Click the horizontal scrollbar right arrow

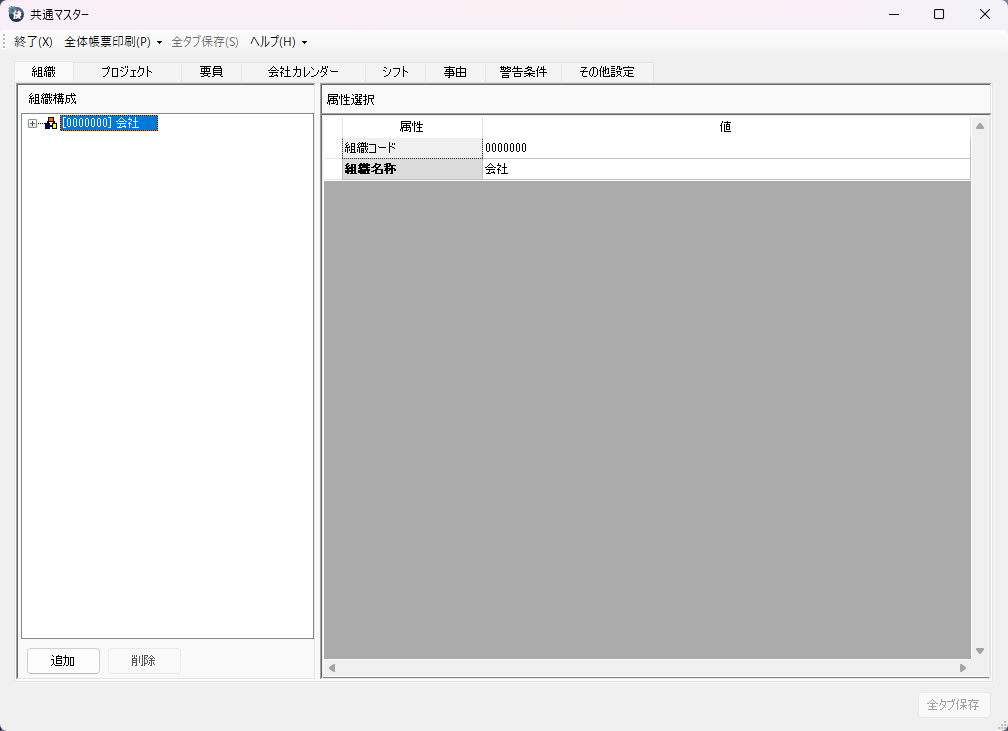click(962, 668)
